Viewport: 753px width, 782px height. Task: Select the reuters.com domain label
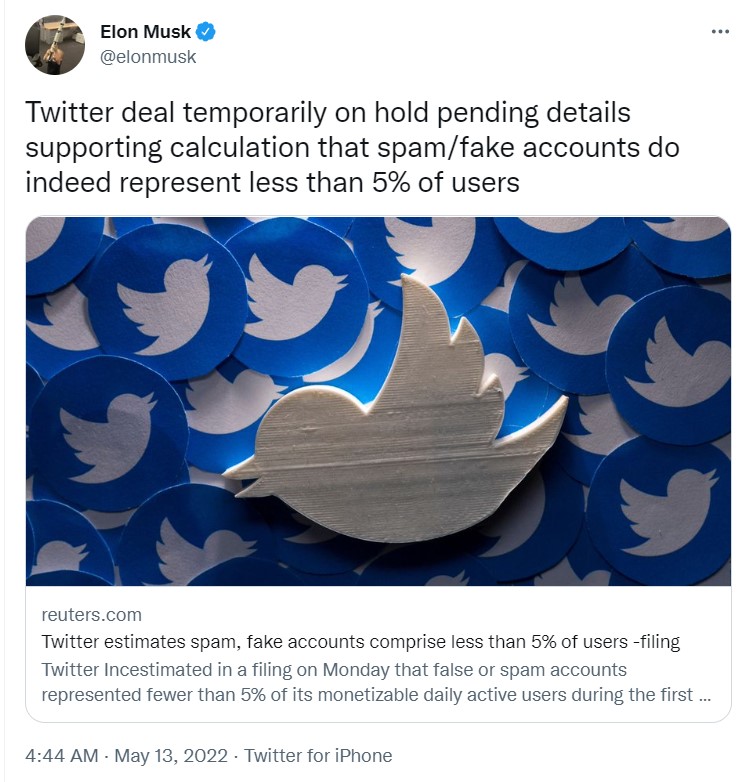(x=92, y=615)
